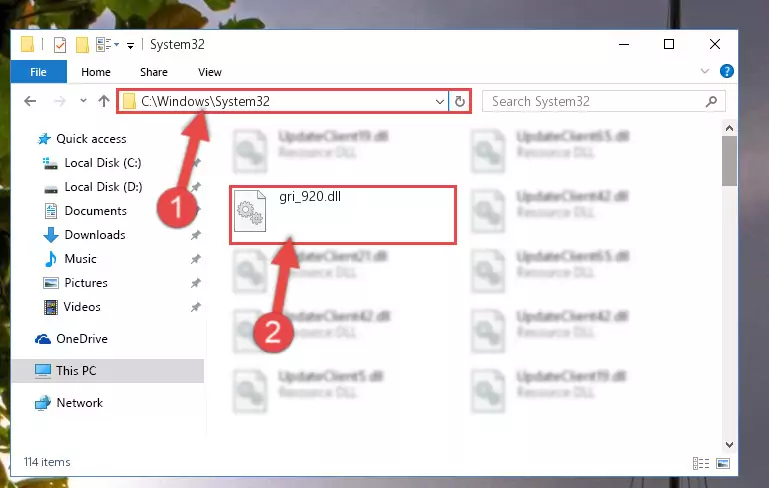
Task: Click the pin icon beside Pictures
Action: 196,283
